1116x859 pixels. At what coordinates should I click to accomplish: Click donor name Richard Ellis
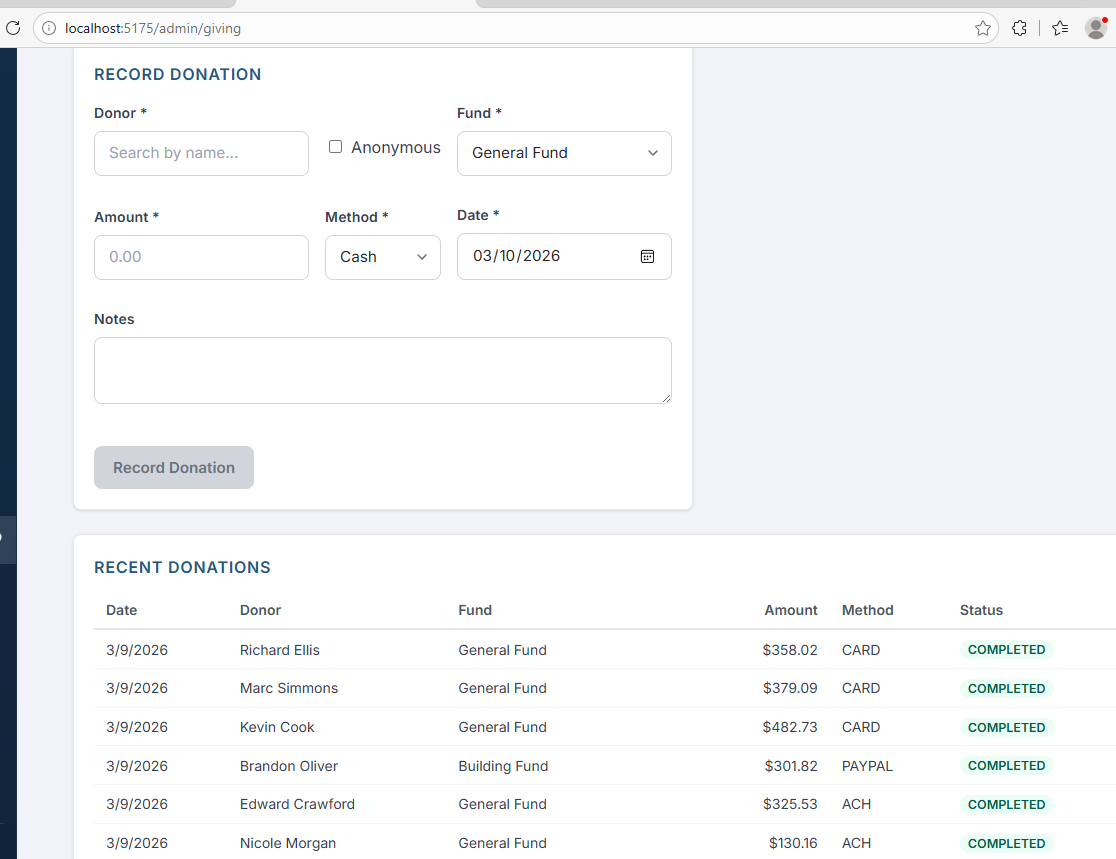click(279, 649)
